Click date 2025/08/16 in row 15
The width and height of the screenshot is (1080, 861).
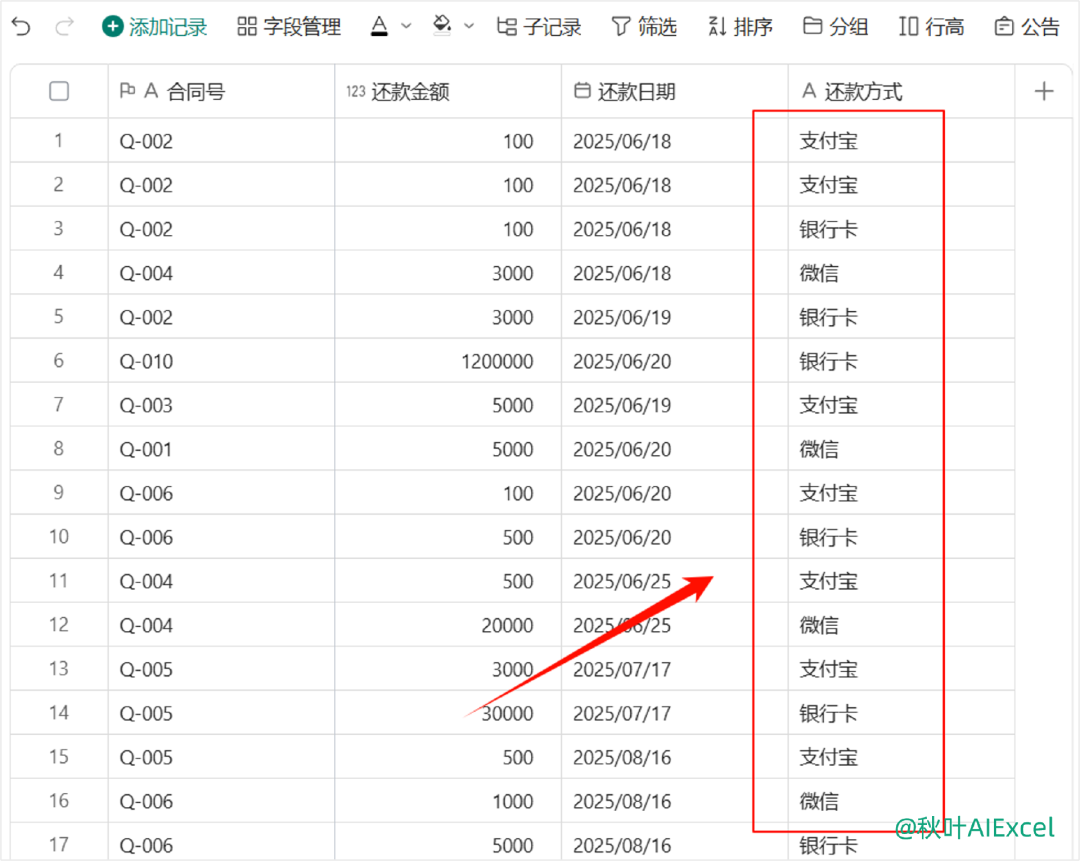tap(674, 757)
